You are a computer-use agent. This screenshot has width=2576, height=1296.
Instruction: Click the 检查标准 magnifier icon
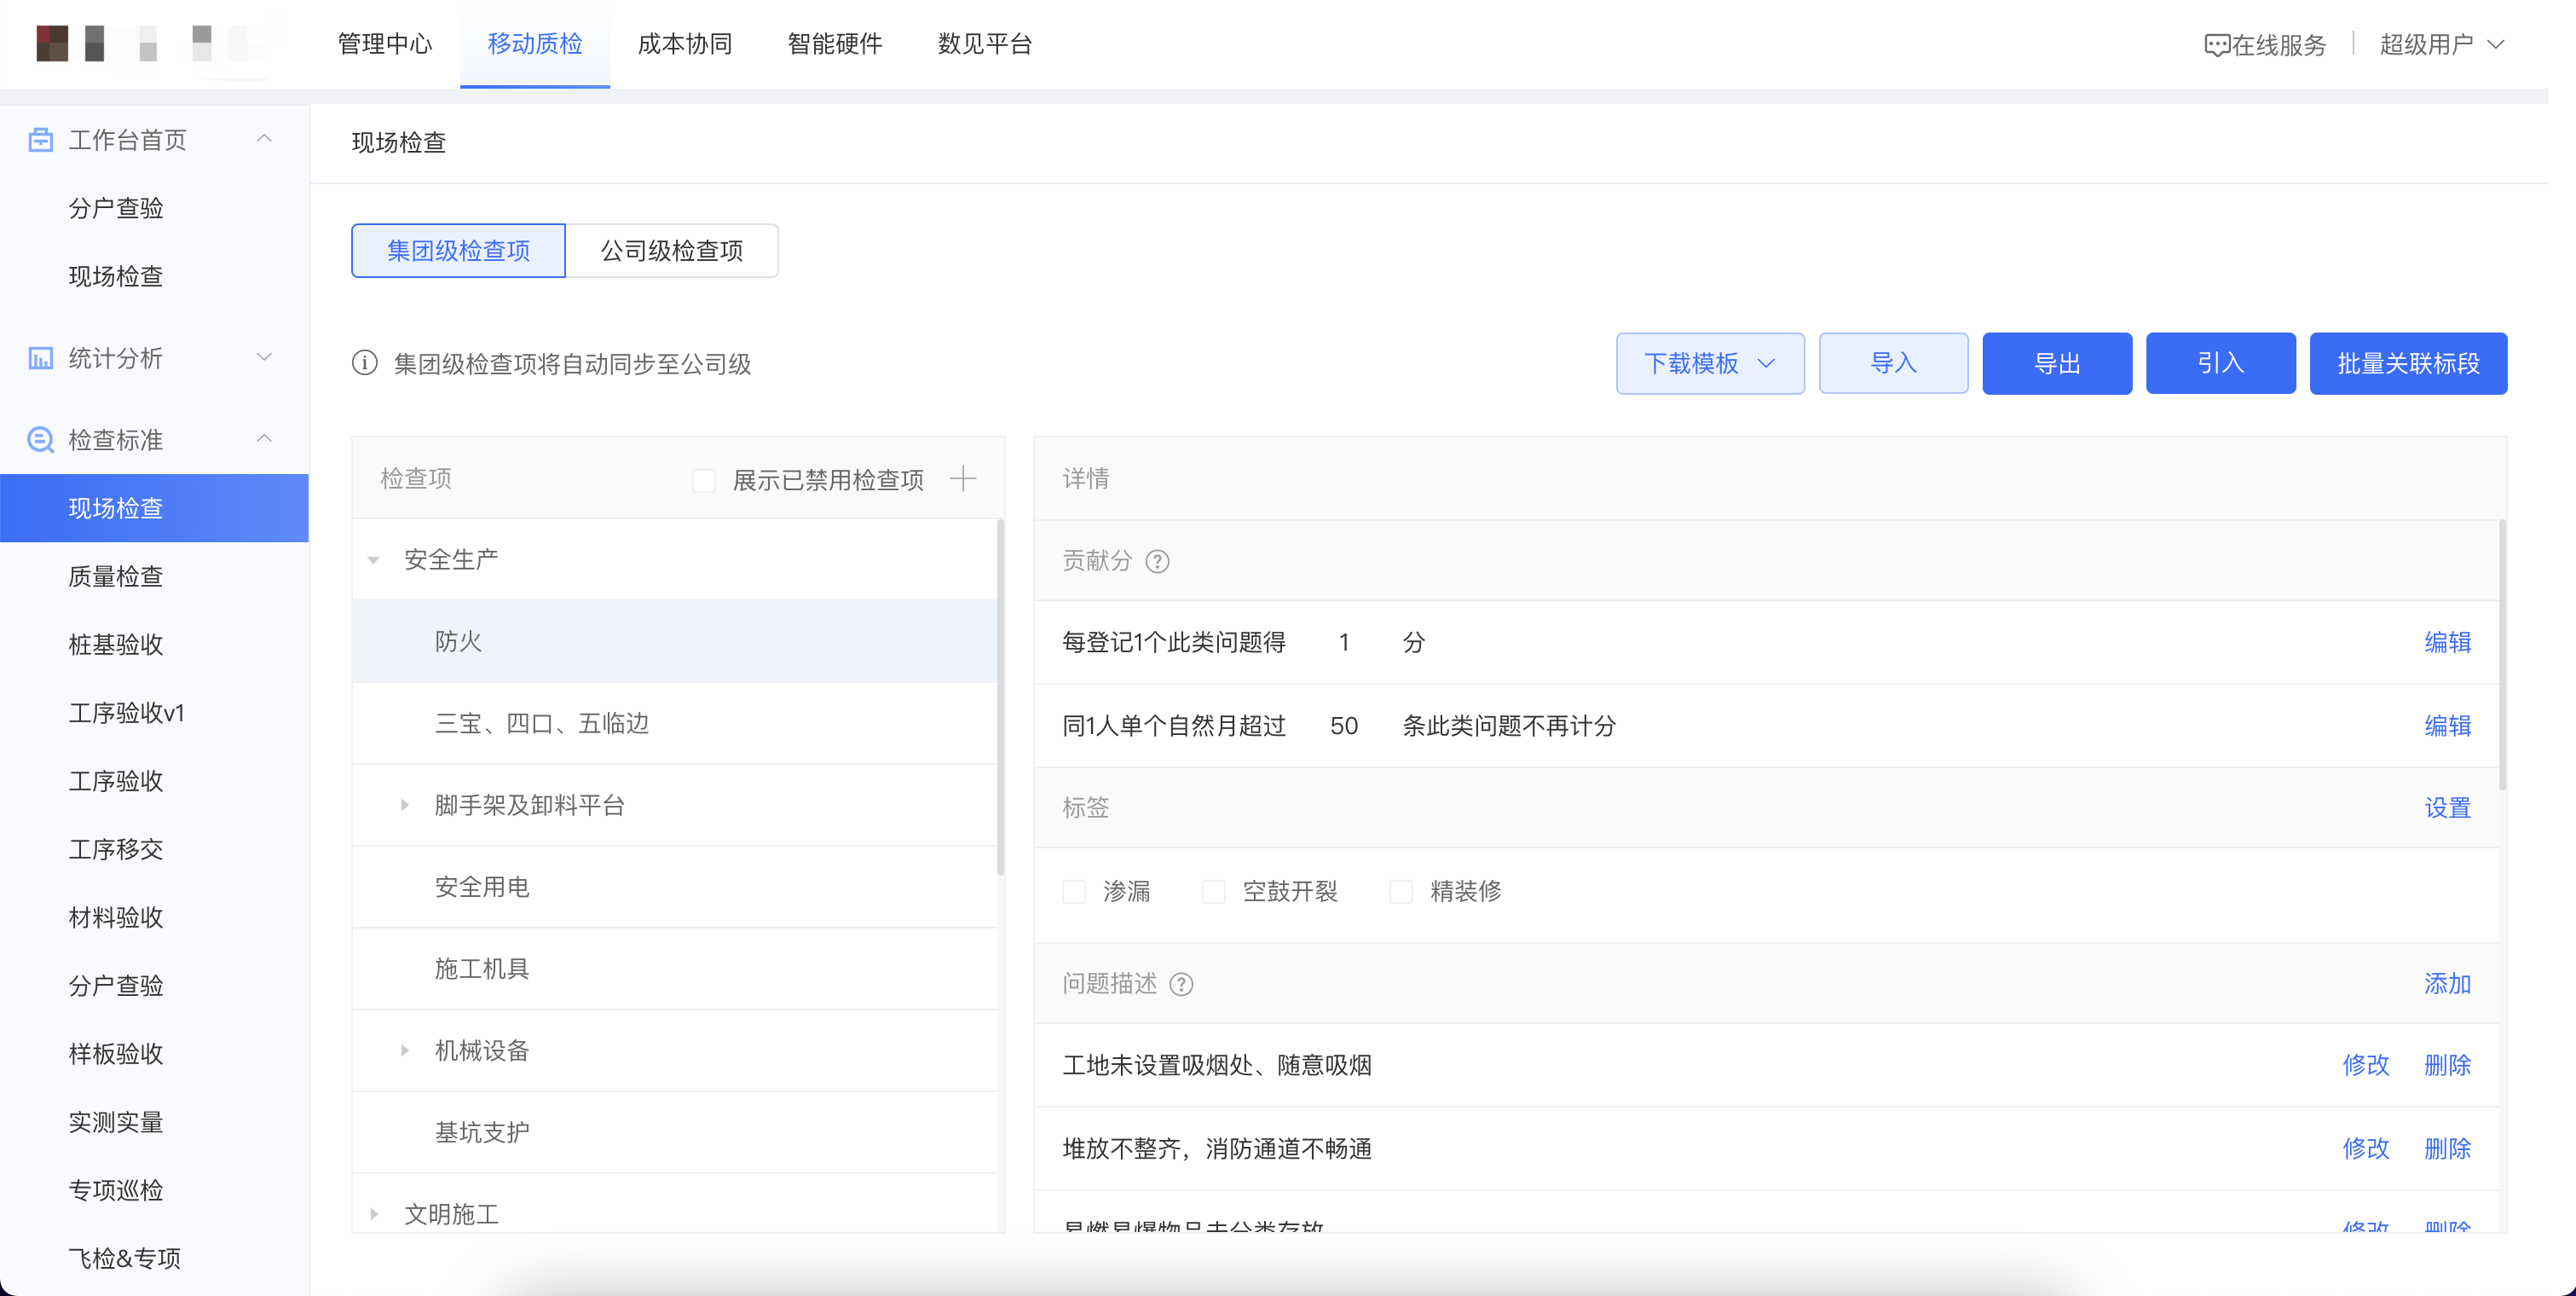click(40, 440)
